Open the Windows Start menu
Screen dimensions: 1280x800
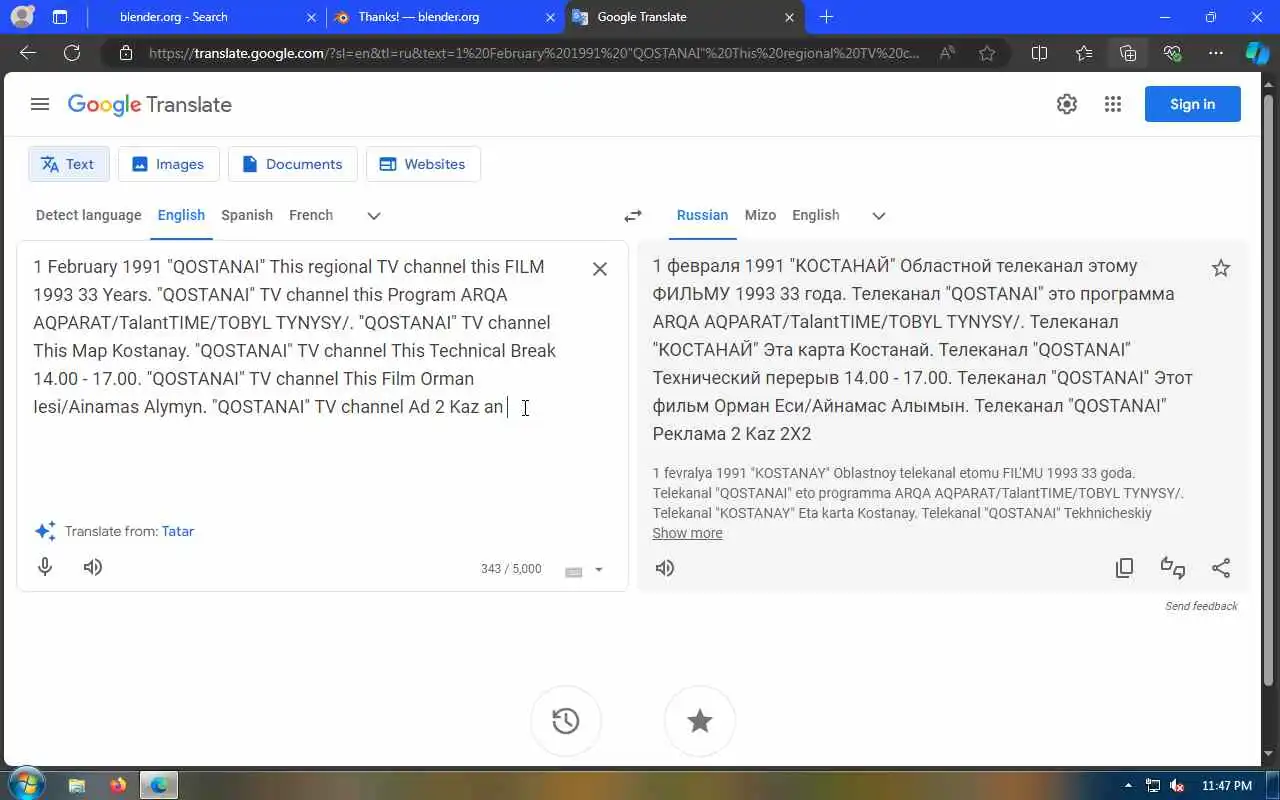click(26, 784)
